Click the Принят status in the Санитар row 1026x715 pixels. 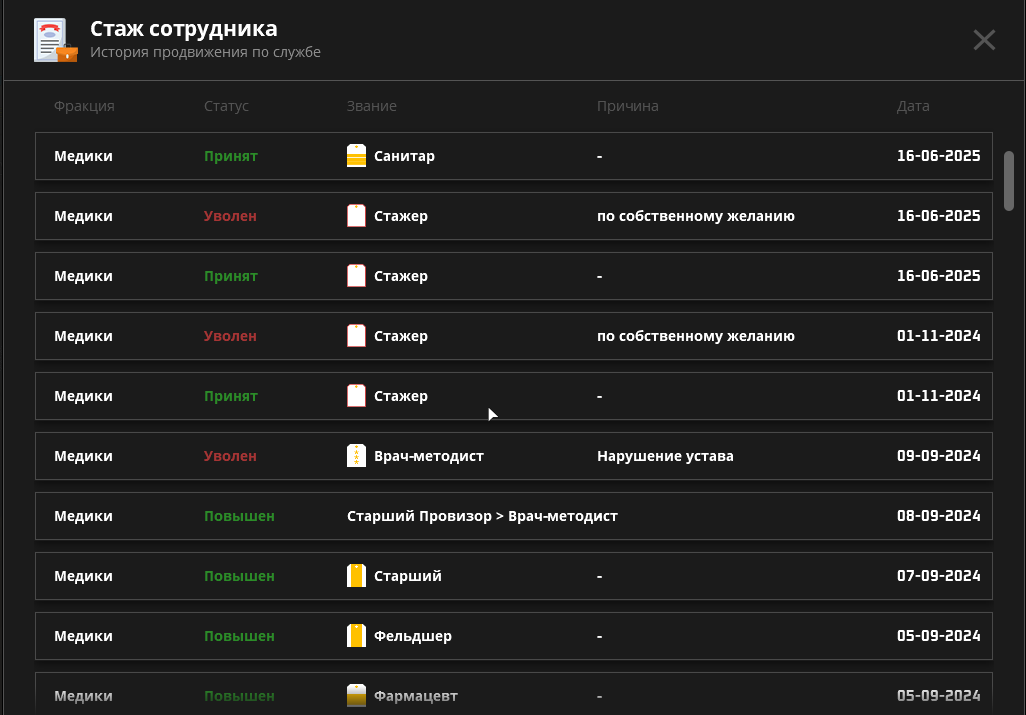click(231, 156)
